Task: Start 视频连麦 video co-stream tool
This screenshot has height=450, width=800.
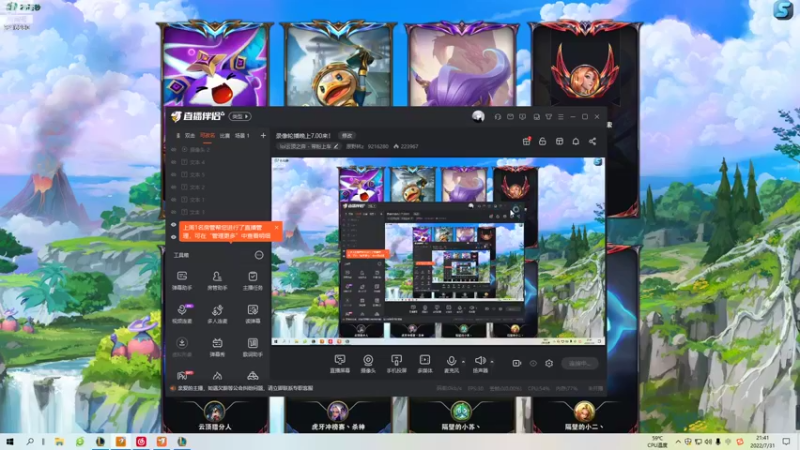Action: pos(182,314)
